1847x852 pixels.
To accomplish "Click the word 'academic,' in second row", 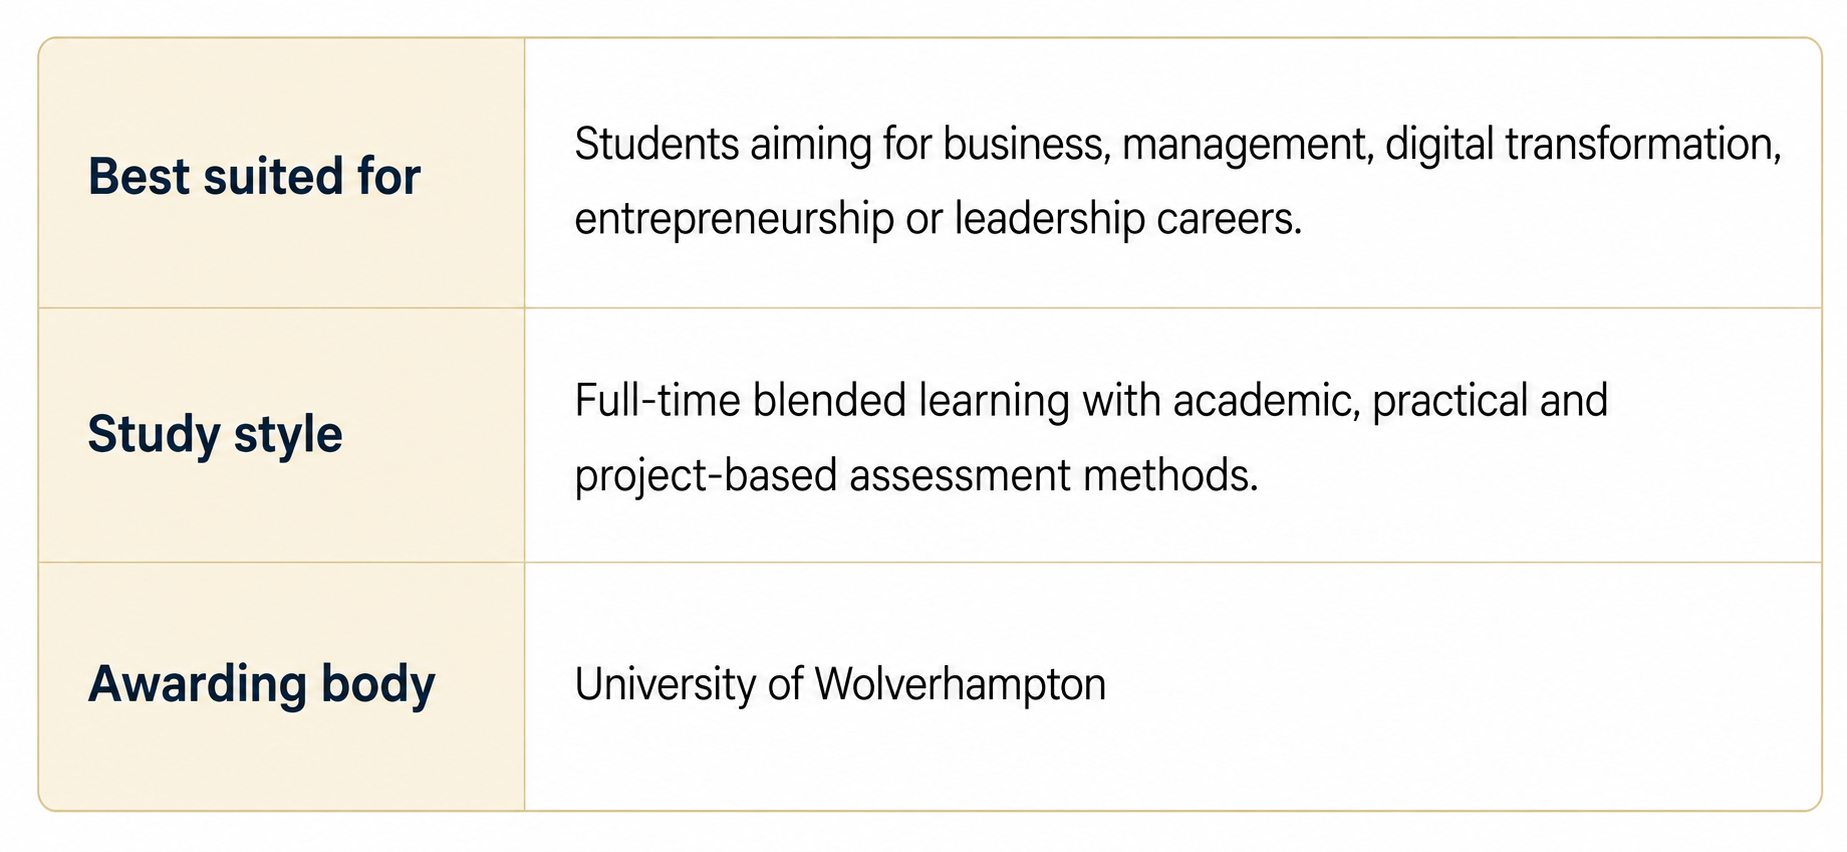I will (x=1266, y=401).
